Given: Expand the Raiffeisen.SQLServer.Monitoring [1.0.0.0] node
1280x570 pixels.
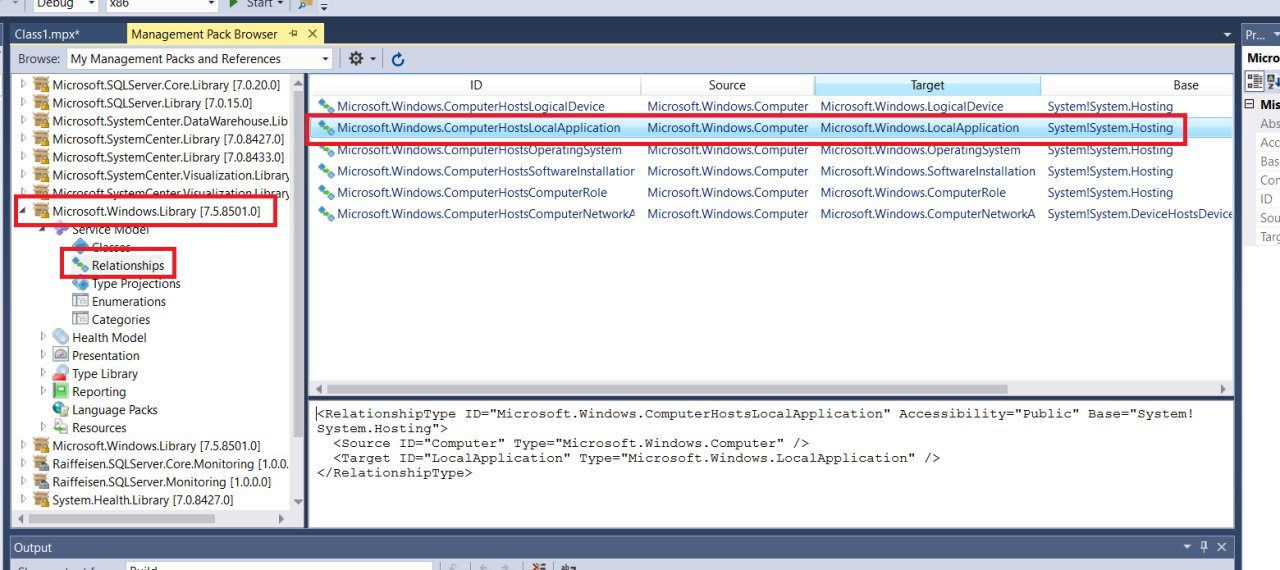Looking at the screenshot, I should coord(24,481).
